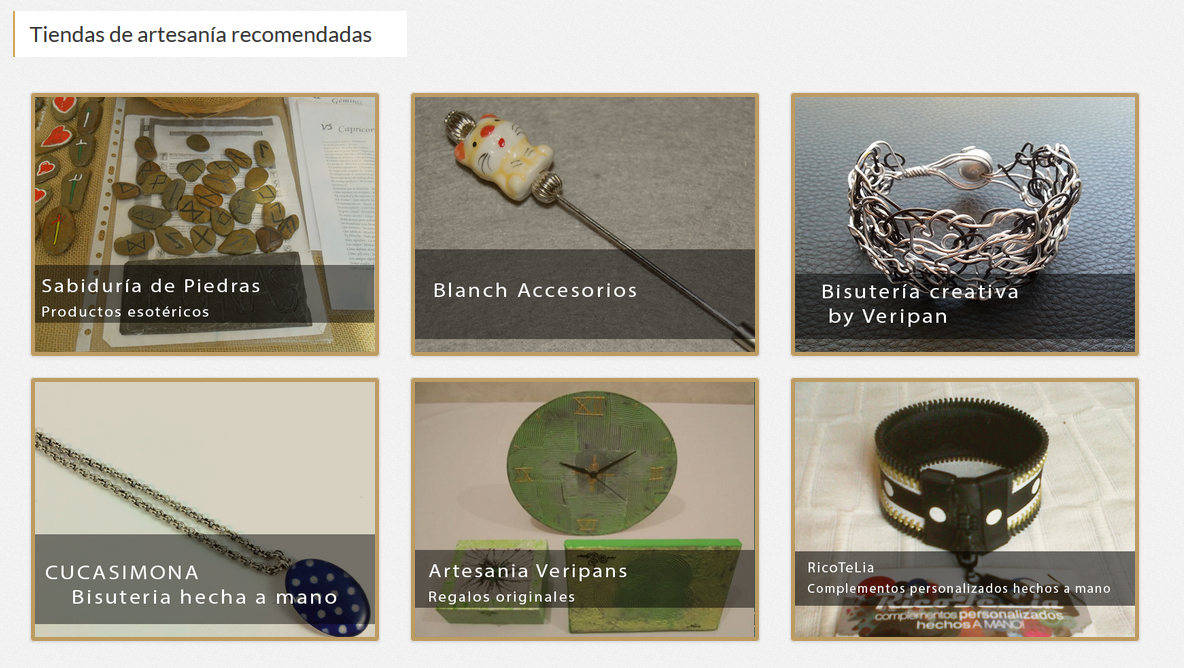This screenshot has height=668, width=1184.
Task: Click the green decorated boxes below clock
Action: coord(587,585)
